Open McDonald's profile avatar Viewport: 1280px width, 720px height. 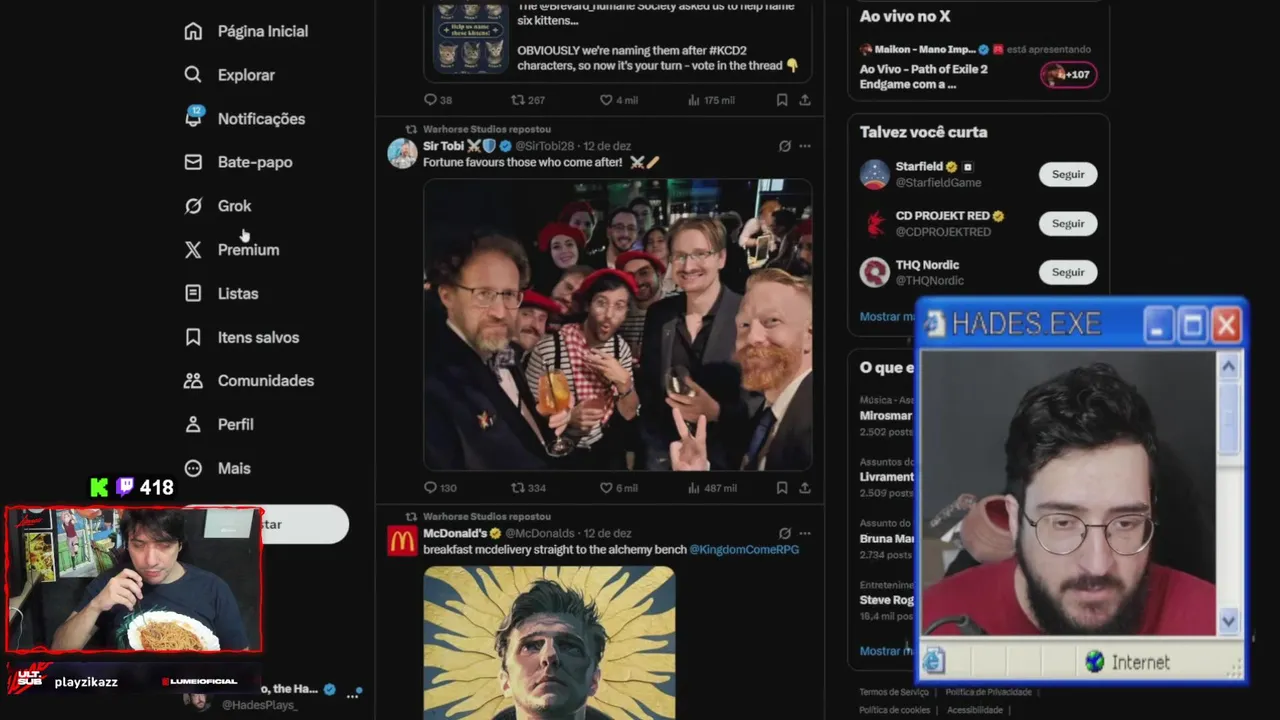point(402,541)
